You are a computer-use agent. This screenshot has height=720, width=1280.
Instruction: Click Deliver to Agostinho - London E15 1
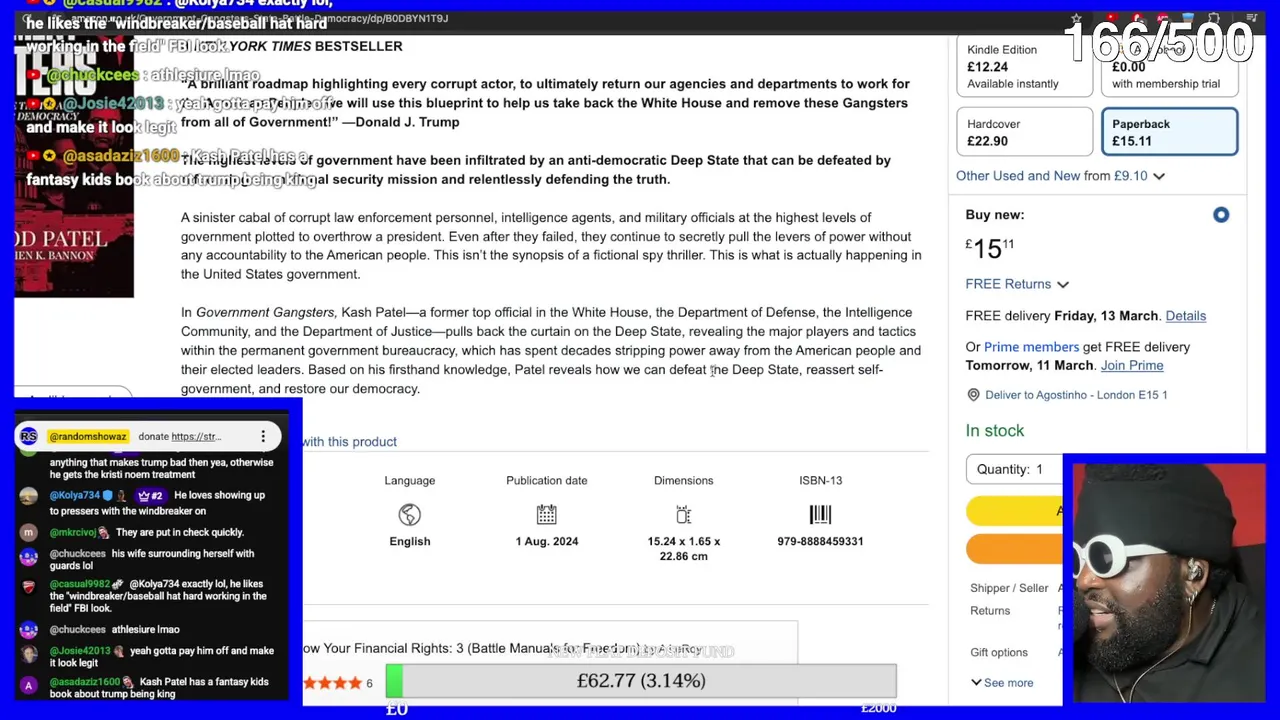coord(1076,395)
